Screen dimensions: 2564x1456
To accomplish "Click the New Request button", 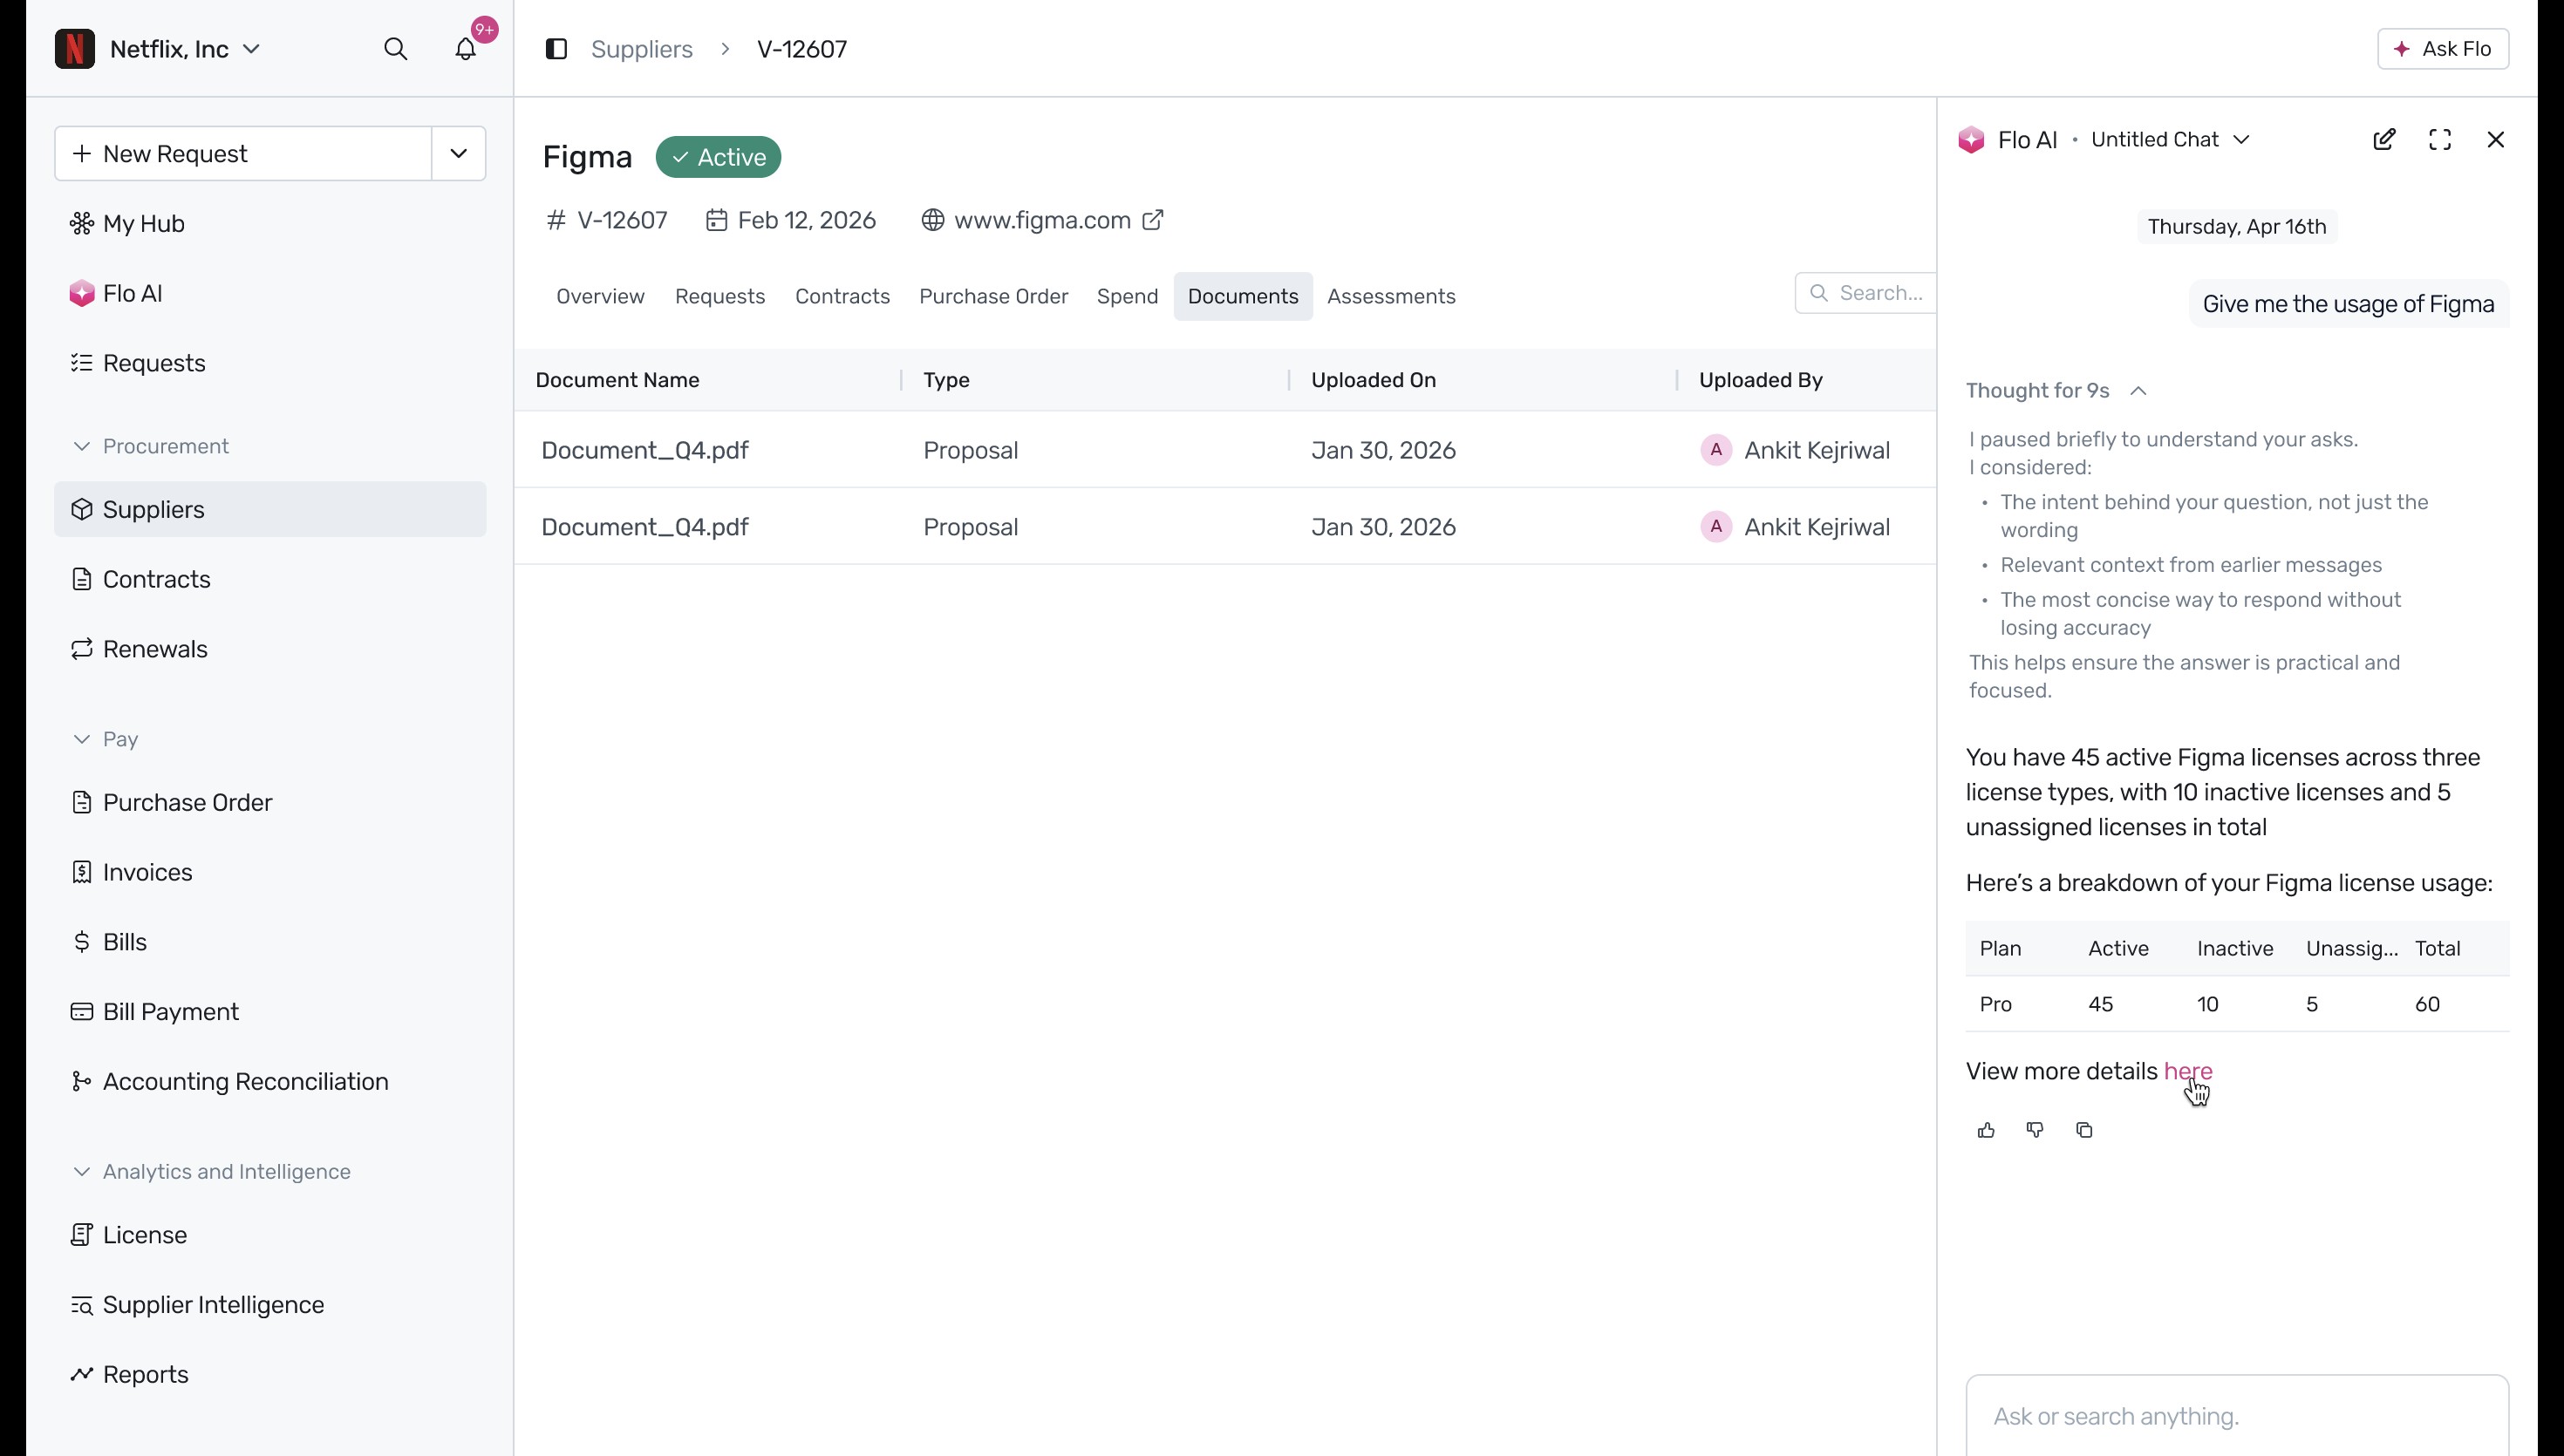I will (243, 154).
